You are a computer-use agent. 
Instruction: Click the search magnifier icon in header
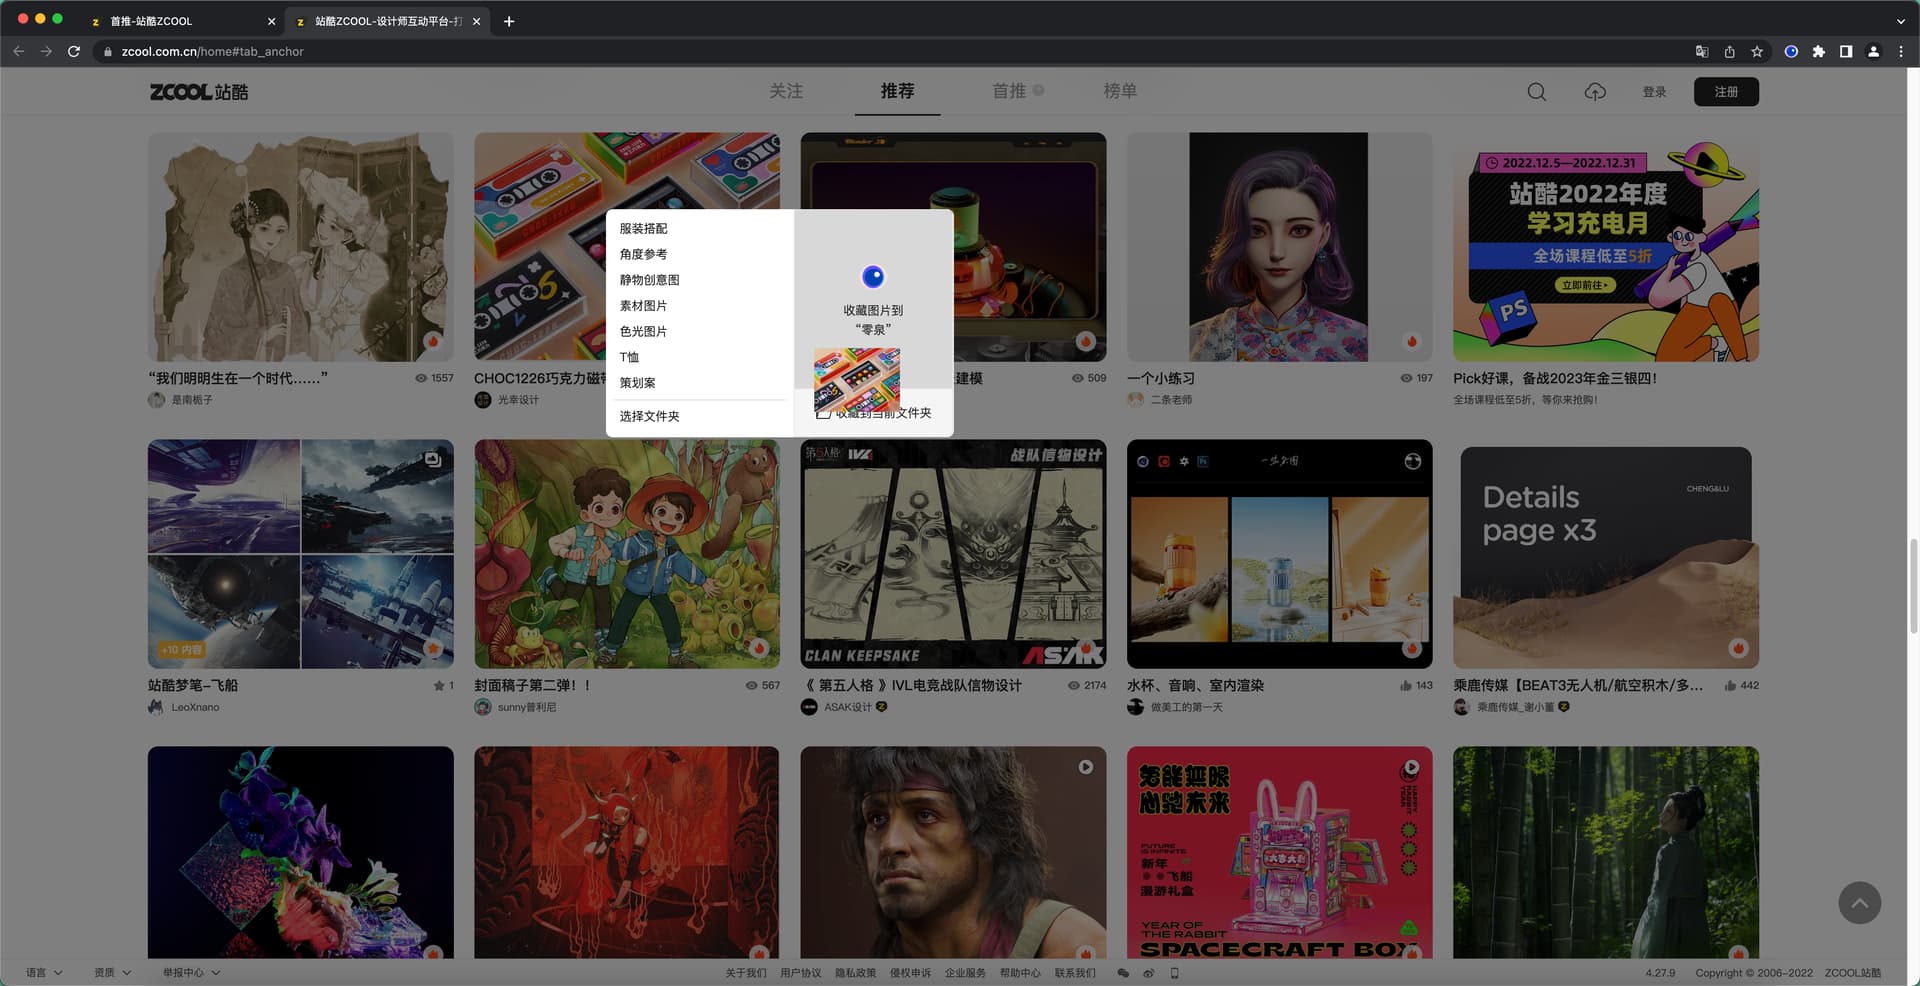(1536, 92)
